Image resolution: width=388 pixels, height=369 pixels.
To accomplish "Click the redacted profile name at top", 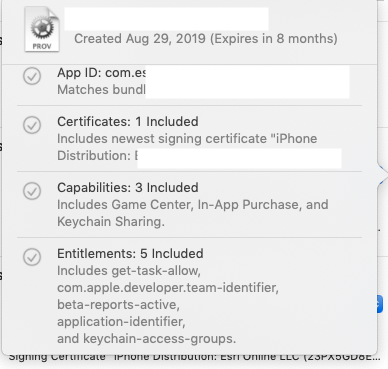I will (x=166, y=19).
